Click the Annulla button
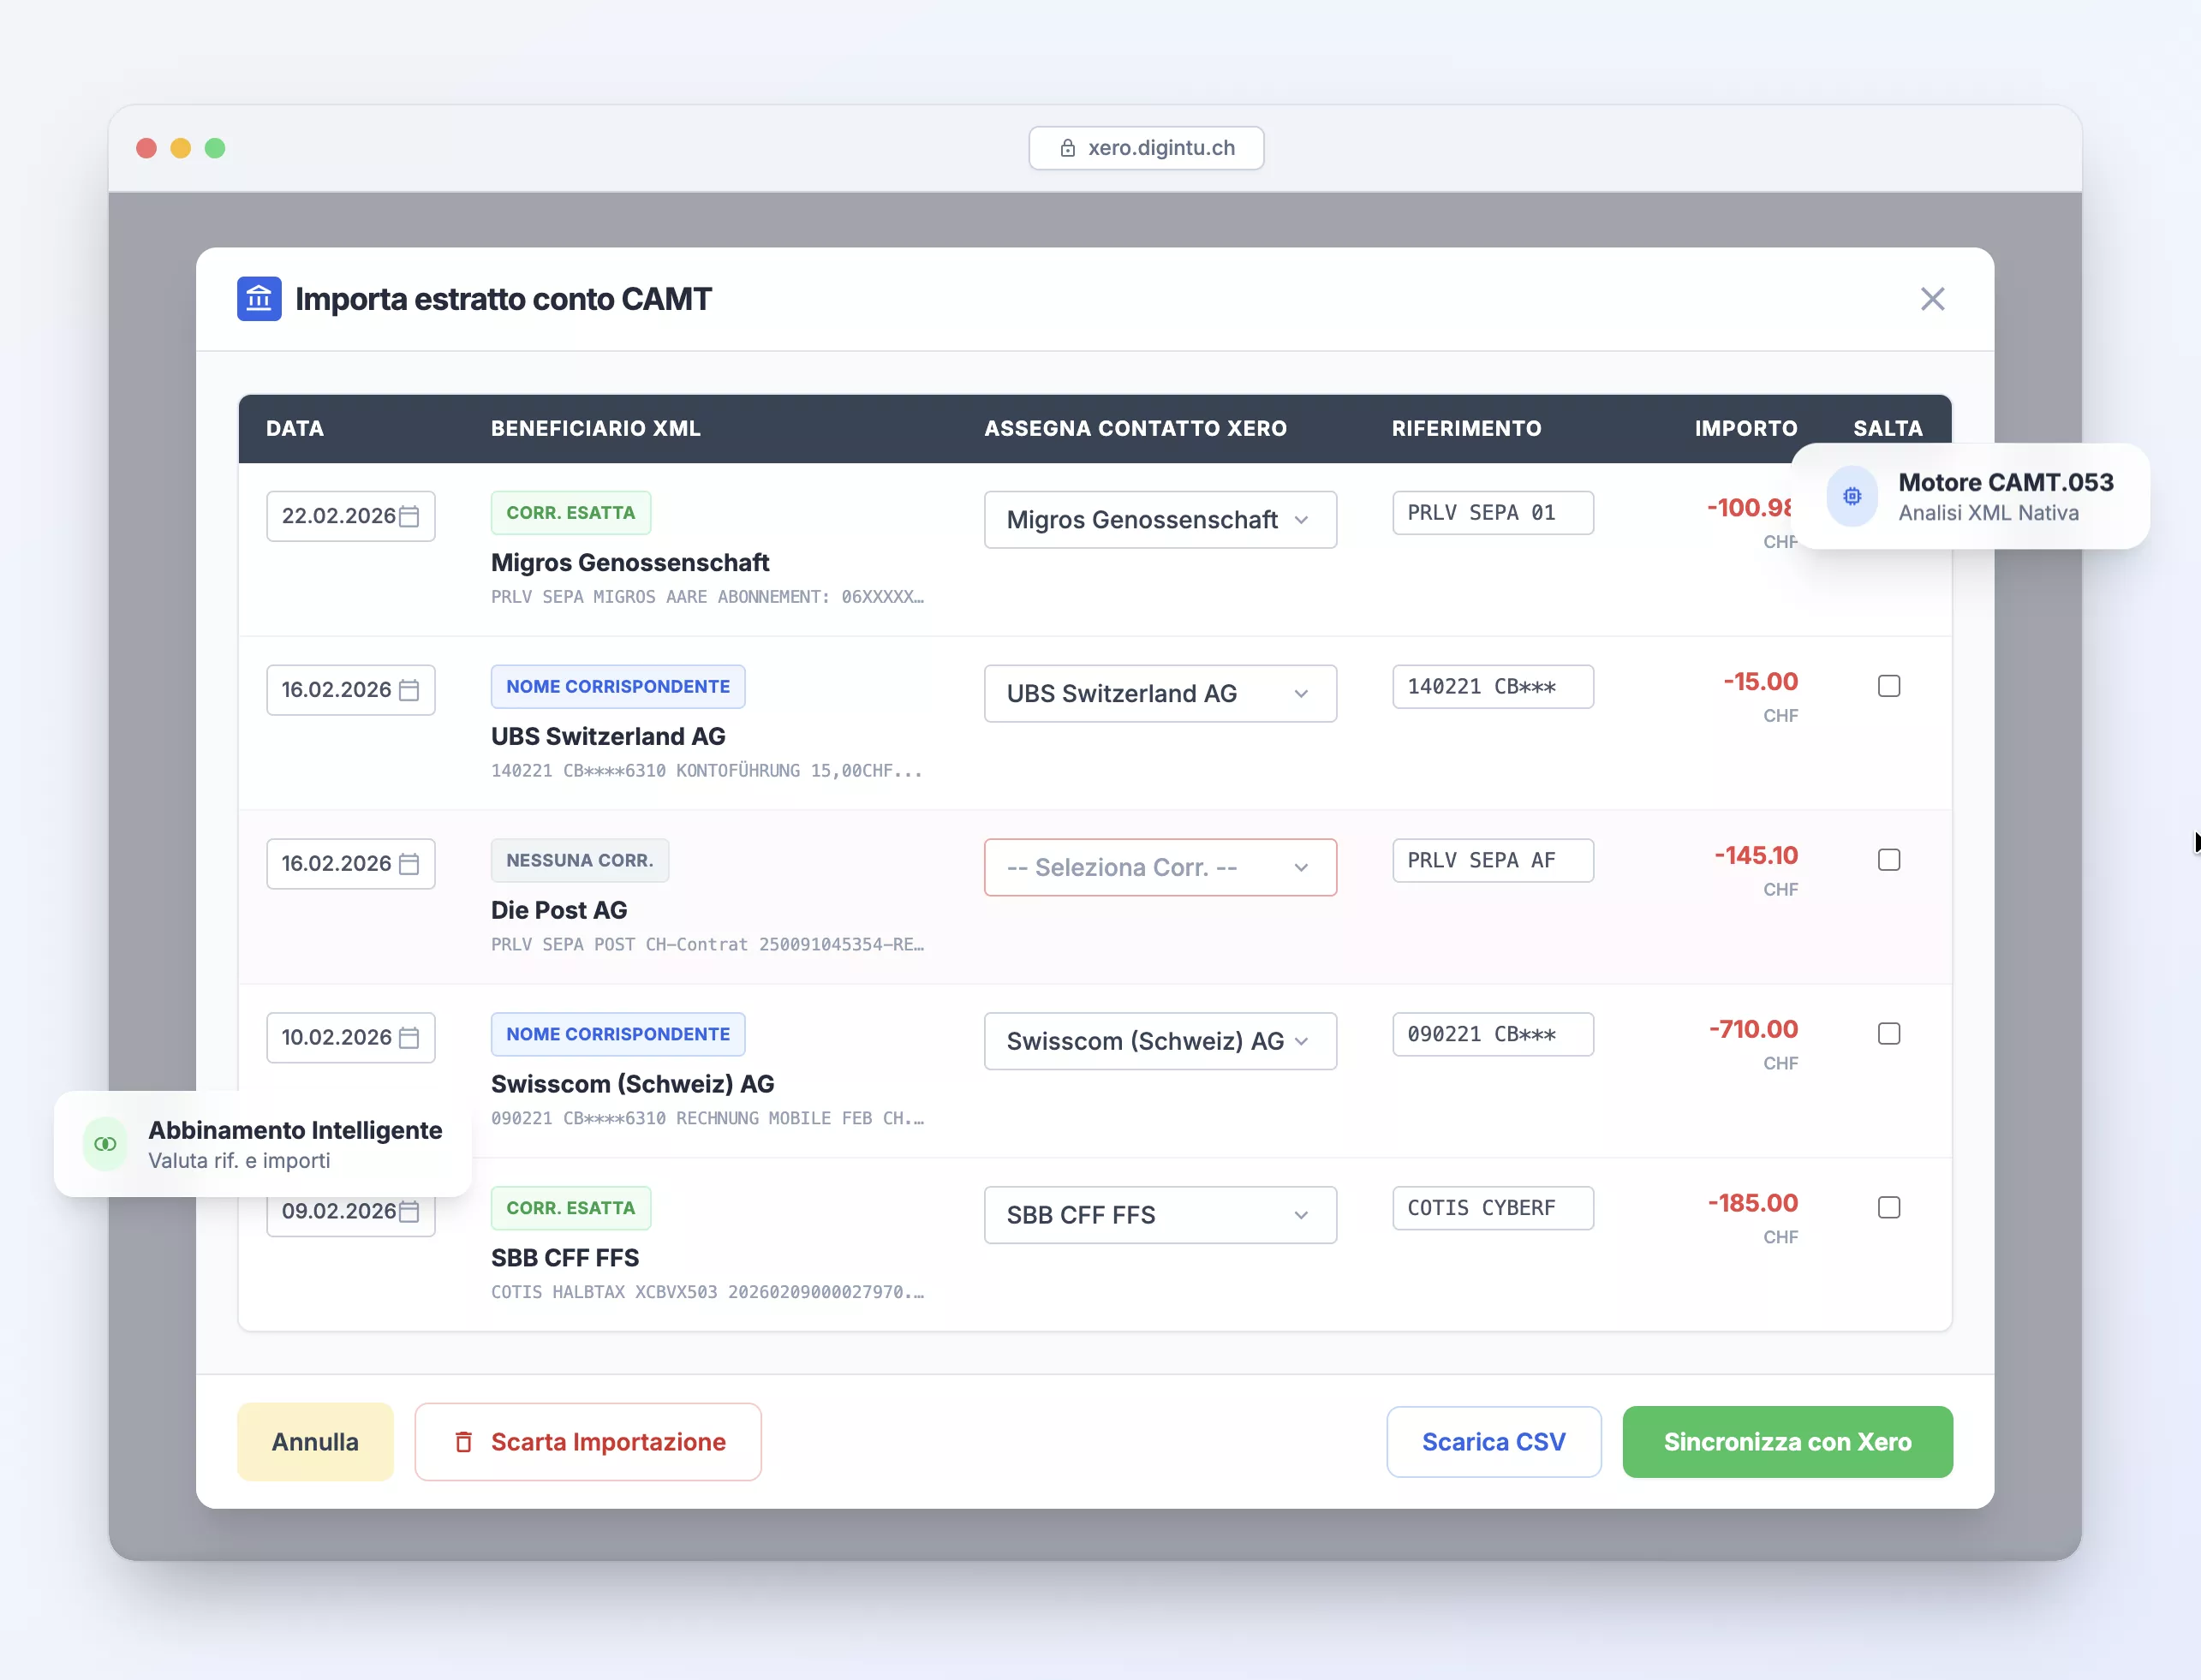Screen dimensions: 2201x1680 (x=315, y=1442)
